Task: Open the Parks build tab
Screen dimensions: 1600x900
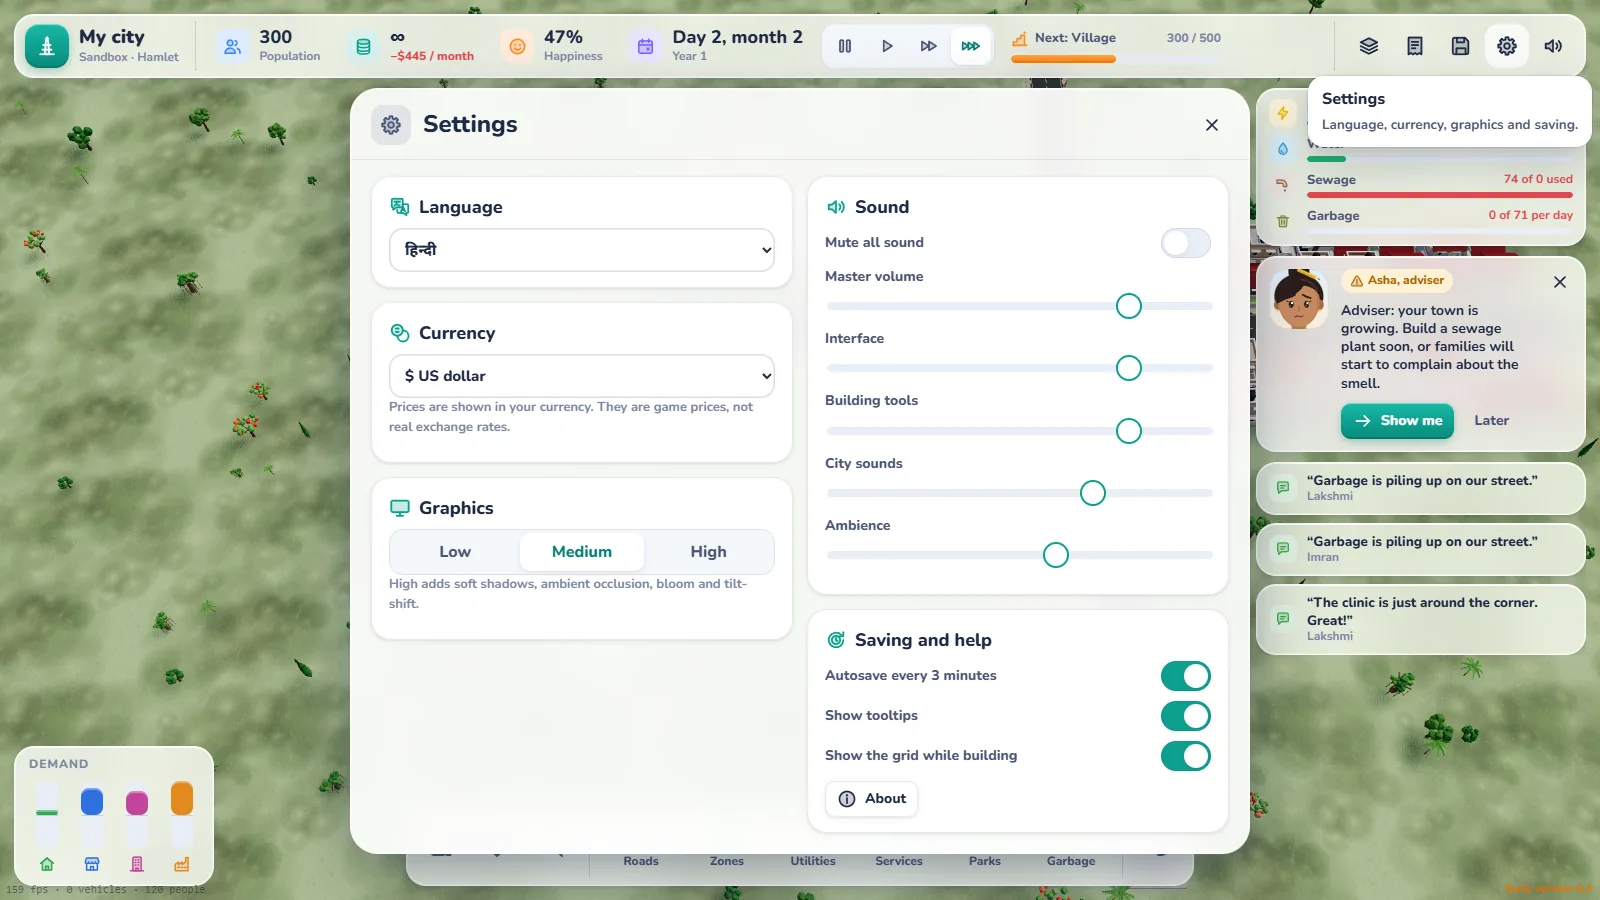Action: point(985,861)
